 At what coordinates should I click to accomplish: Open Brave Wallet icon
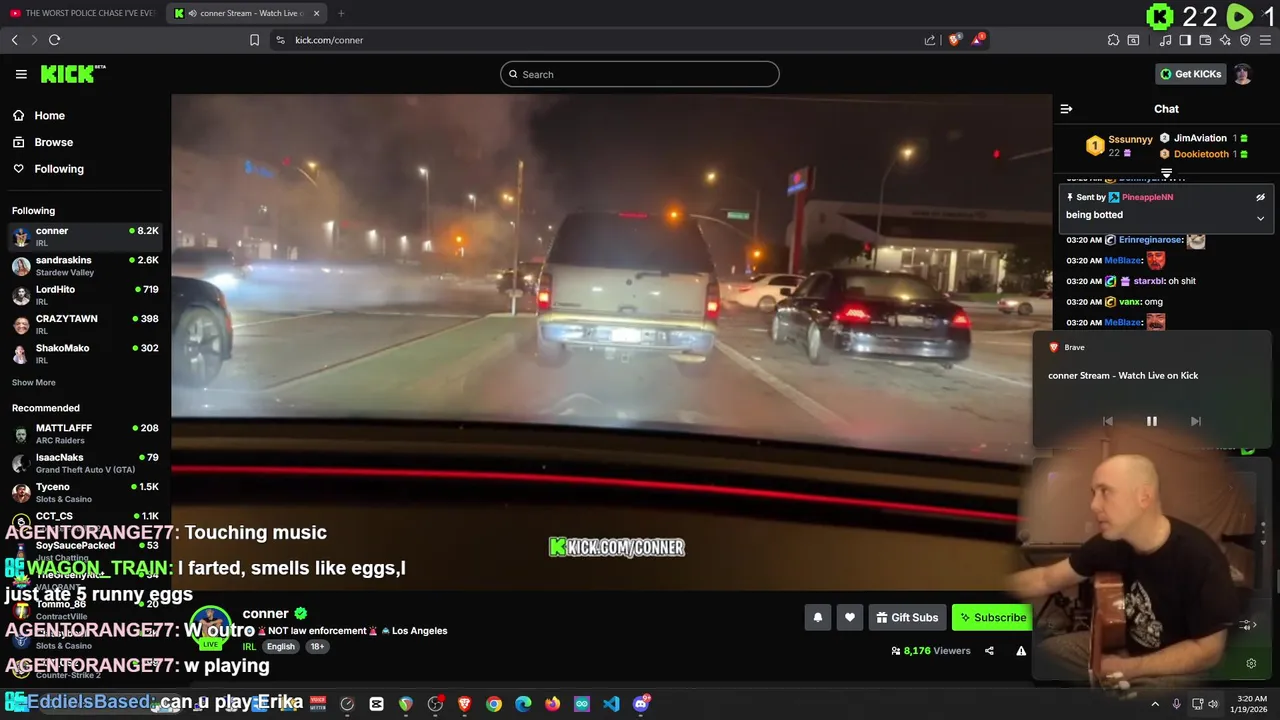coord(1205,40)
